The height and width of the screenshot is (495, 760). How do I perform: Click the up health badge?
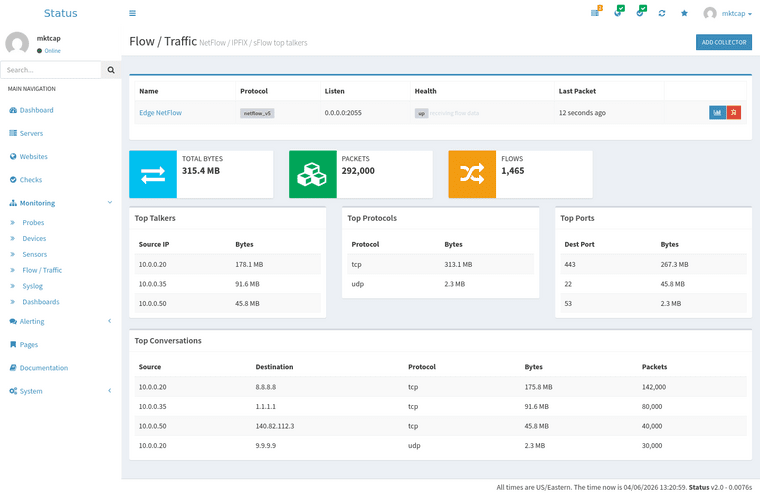pos(421,113)
